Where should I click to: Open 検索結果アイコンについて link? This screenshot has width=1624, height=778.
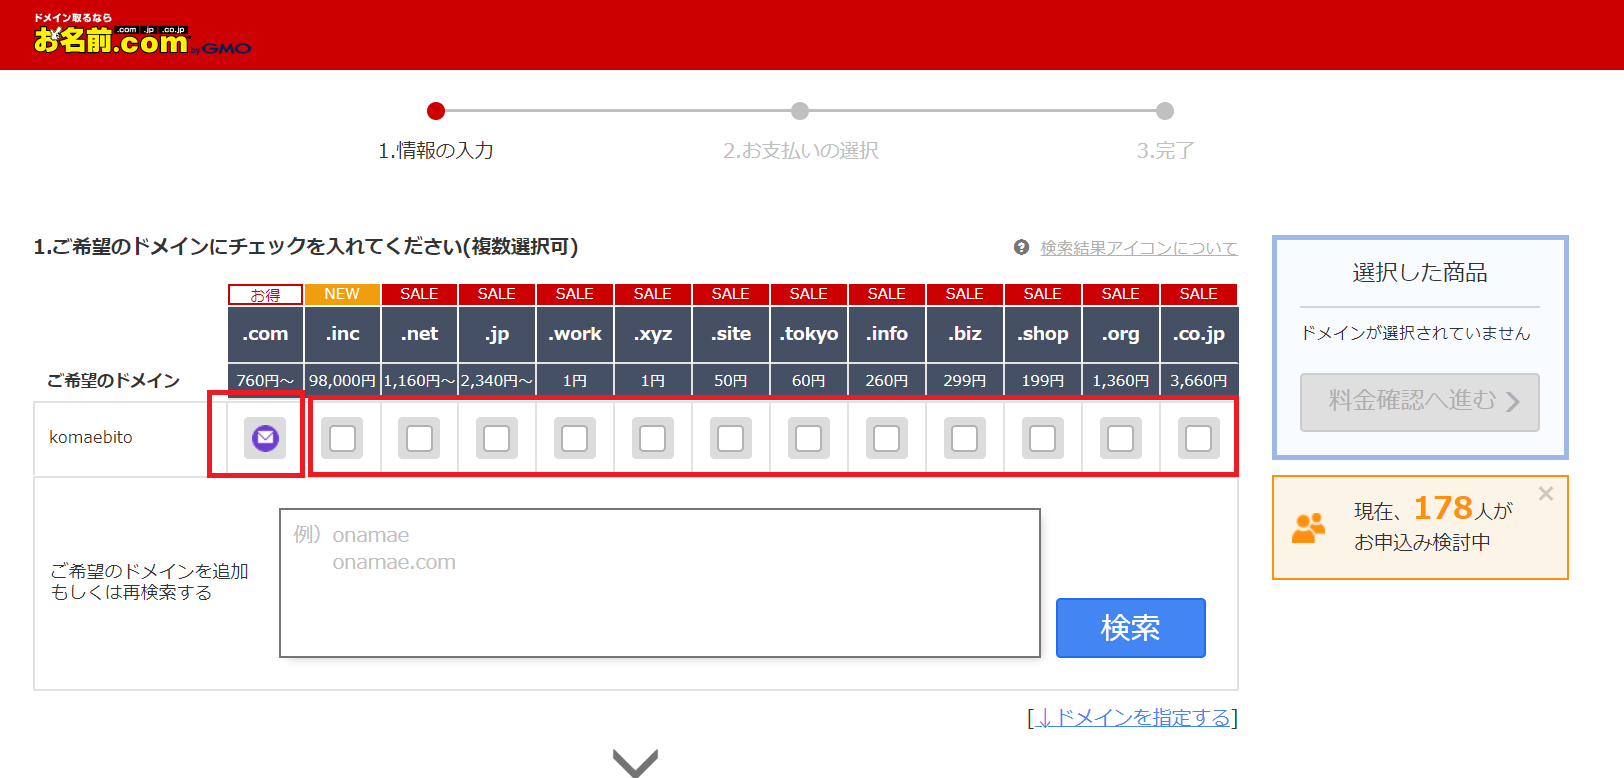(x=1138, y=248)
